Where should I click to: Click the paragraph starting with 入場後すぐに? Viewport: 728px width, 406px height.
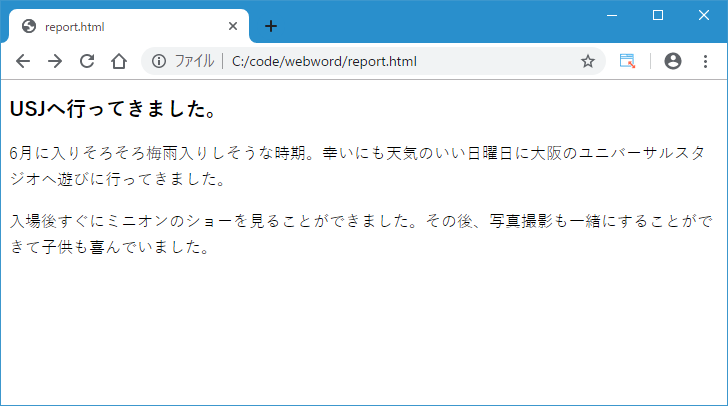[361, 234]
